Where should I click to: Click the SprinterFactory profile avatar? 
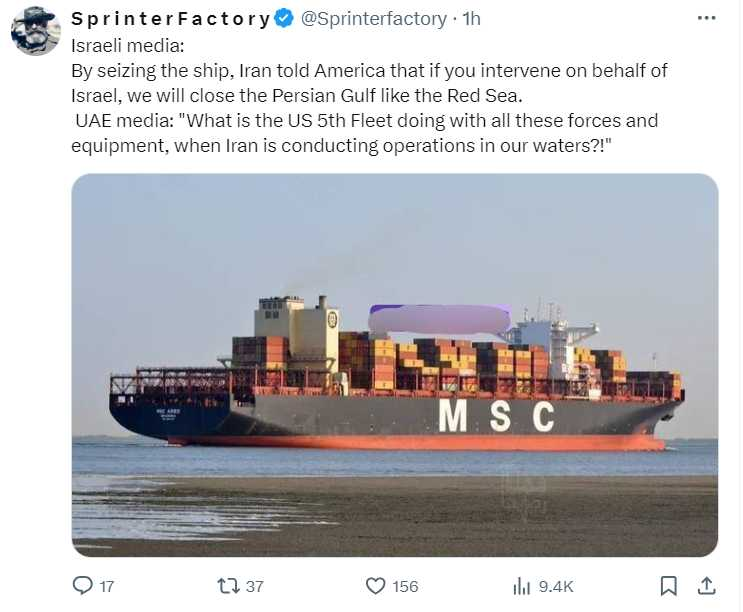pyautogui.click(x=35, y=31)
